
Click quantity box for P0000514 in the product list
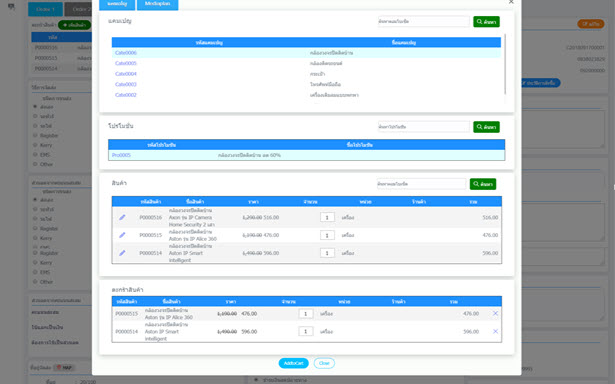pyautogui.click(x=327, y=253)
